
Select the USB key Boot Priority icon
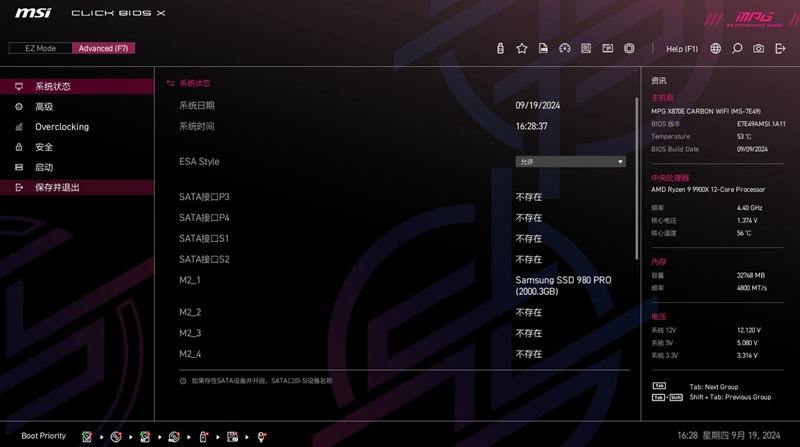pos(203,437)
